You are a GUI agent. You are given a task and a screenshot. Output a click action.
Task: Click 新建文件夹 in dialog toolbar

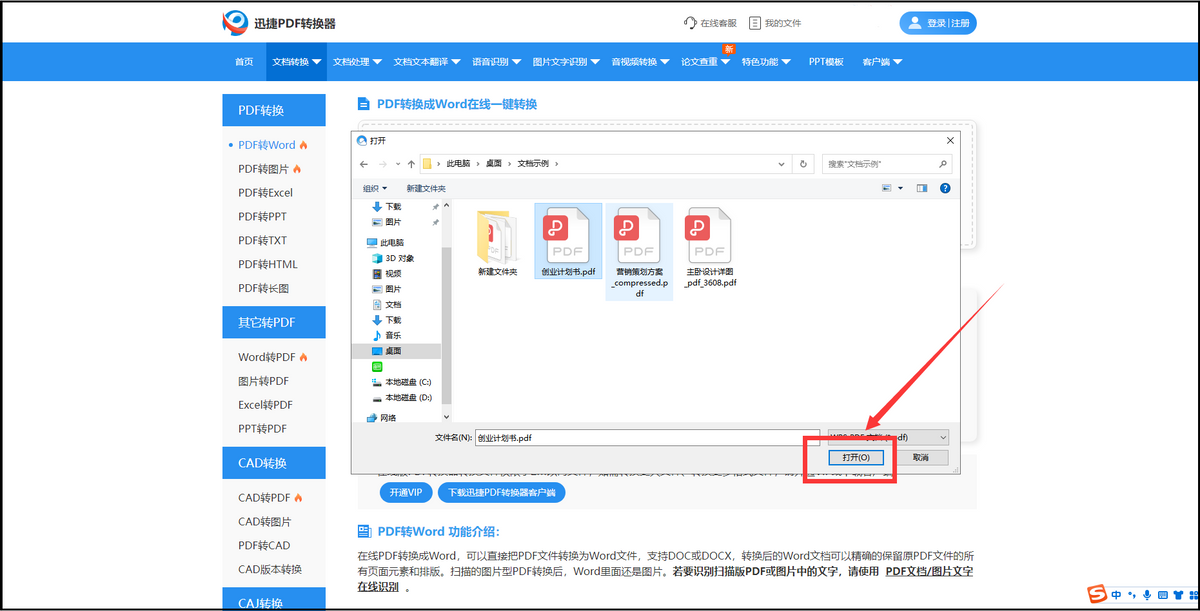point(426,188)
